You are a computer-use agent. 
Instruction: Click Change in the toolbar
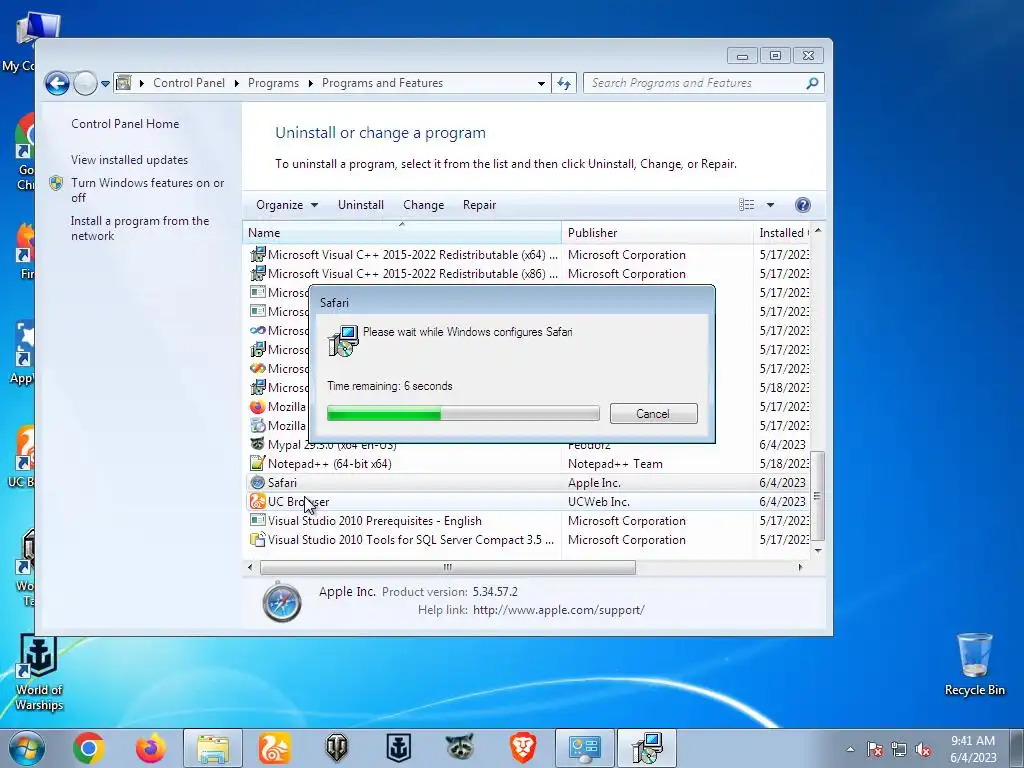click(423, 205)
